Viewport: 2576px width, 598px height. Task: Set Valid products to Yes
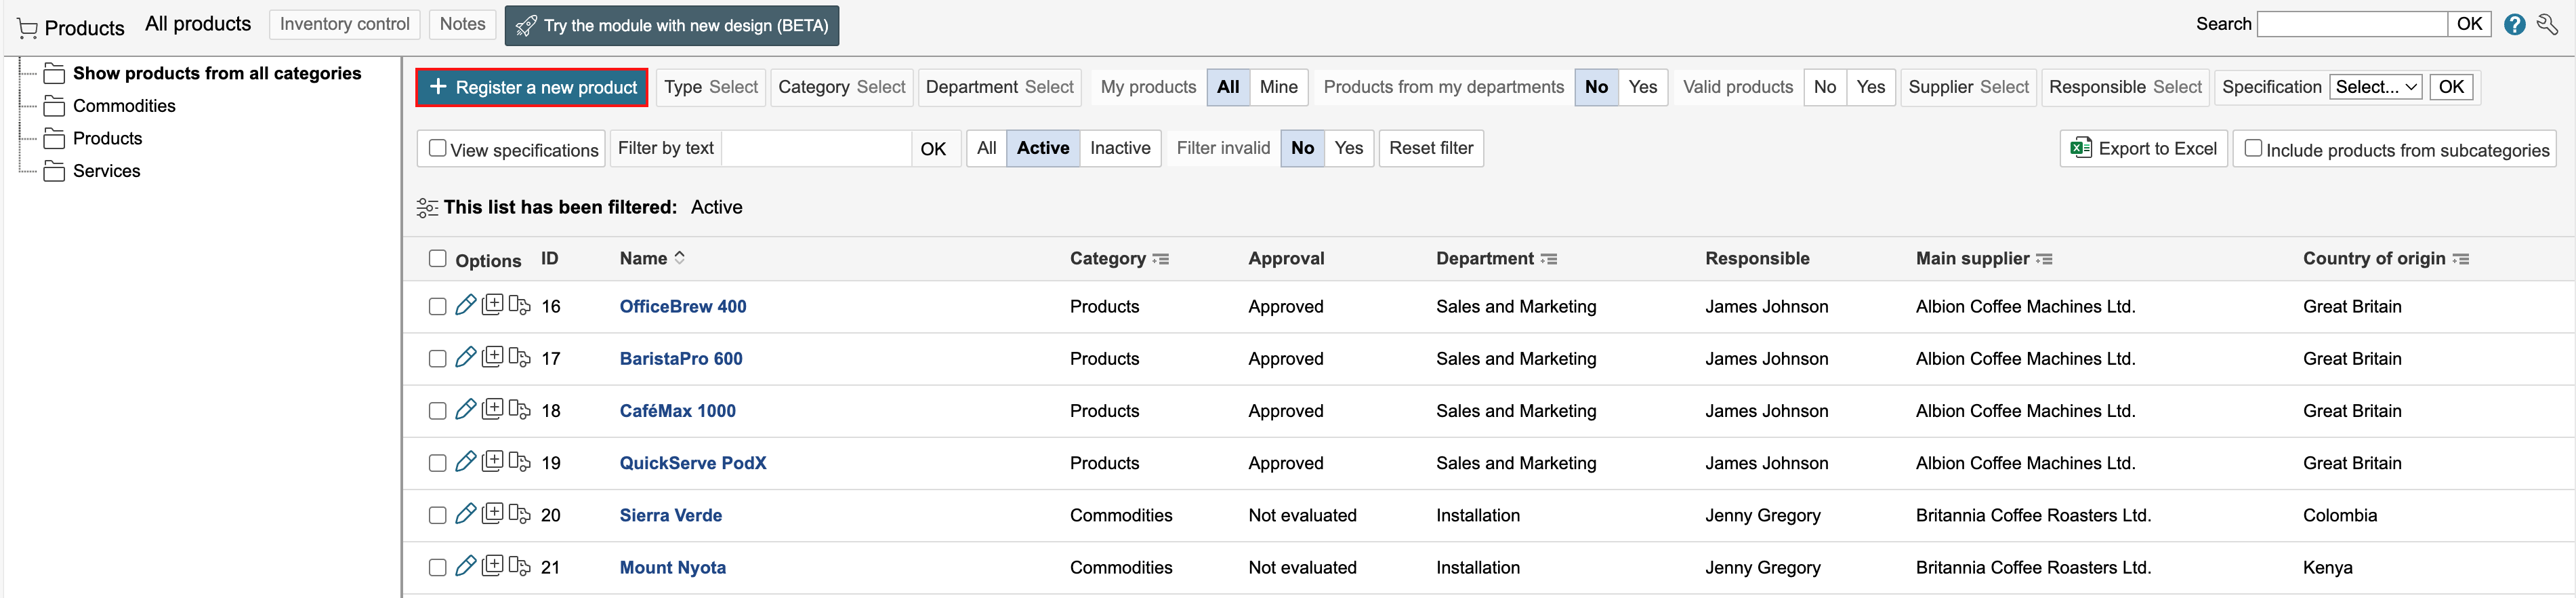pos(1870,87)
